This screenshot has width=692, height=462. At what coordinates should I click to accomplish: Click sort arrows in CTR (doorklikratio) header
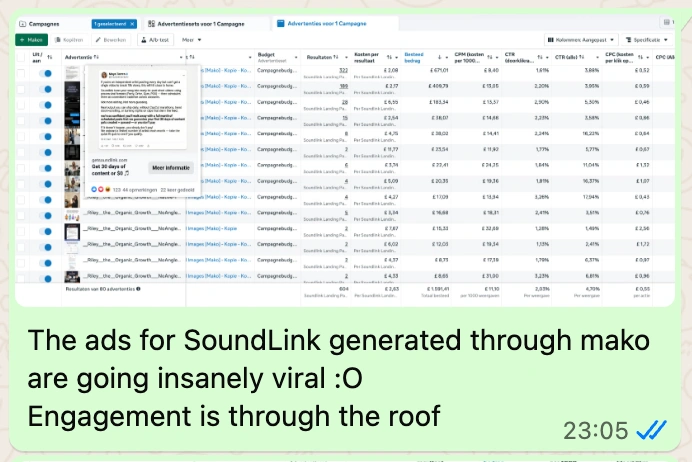coord(540,57)
